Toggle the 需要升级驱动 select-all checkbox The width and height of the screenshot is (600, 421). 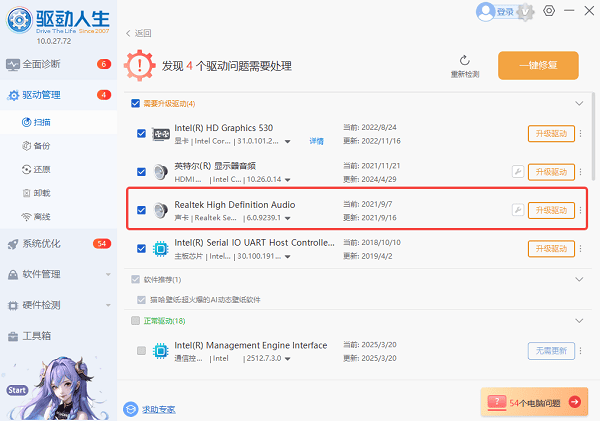coord(135,103)
